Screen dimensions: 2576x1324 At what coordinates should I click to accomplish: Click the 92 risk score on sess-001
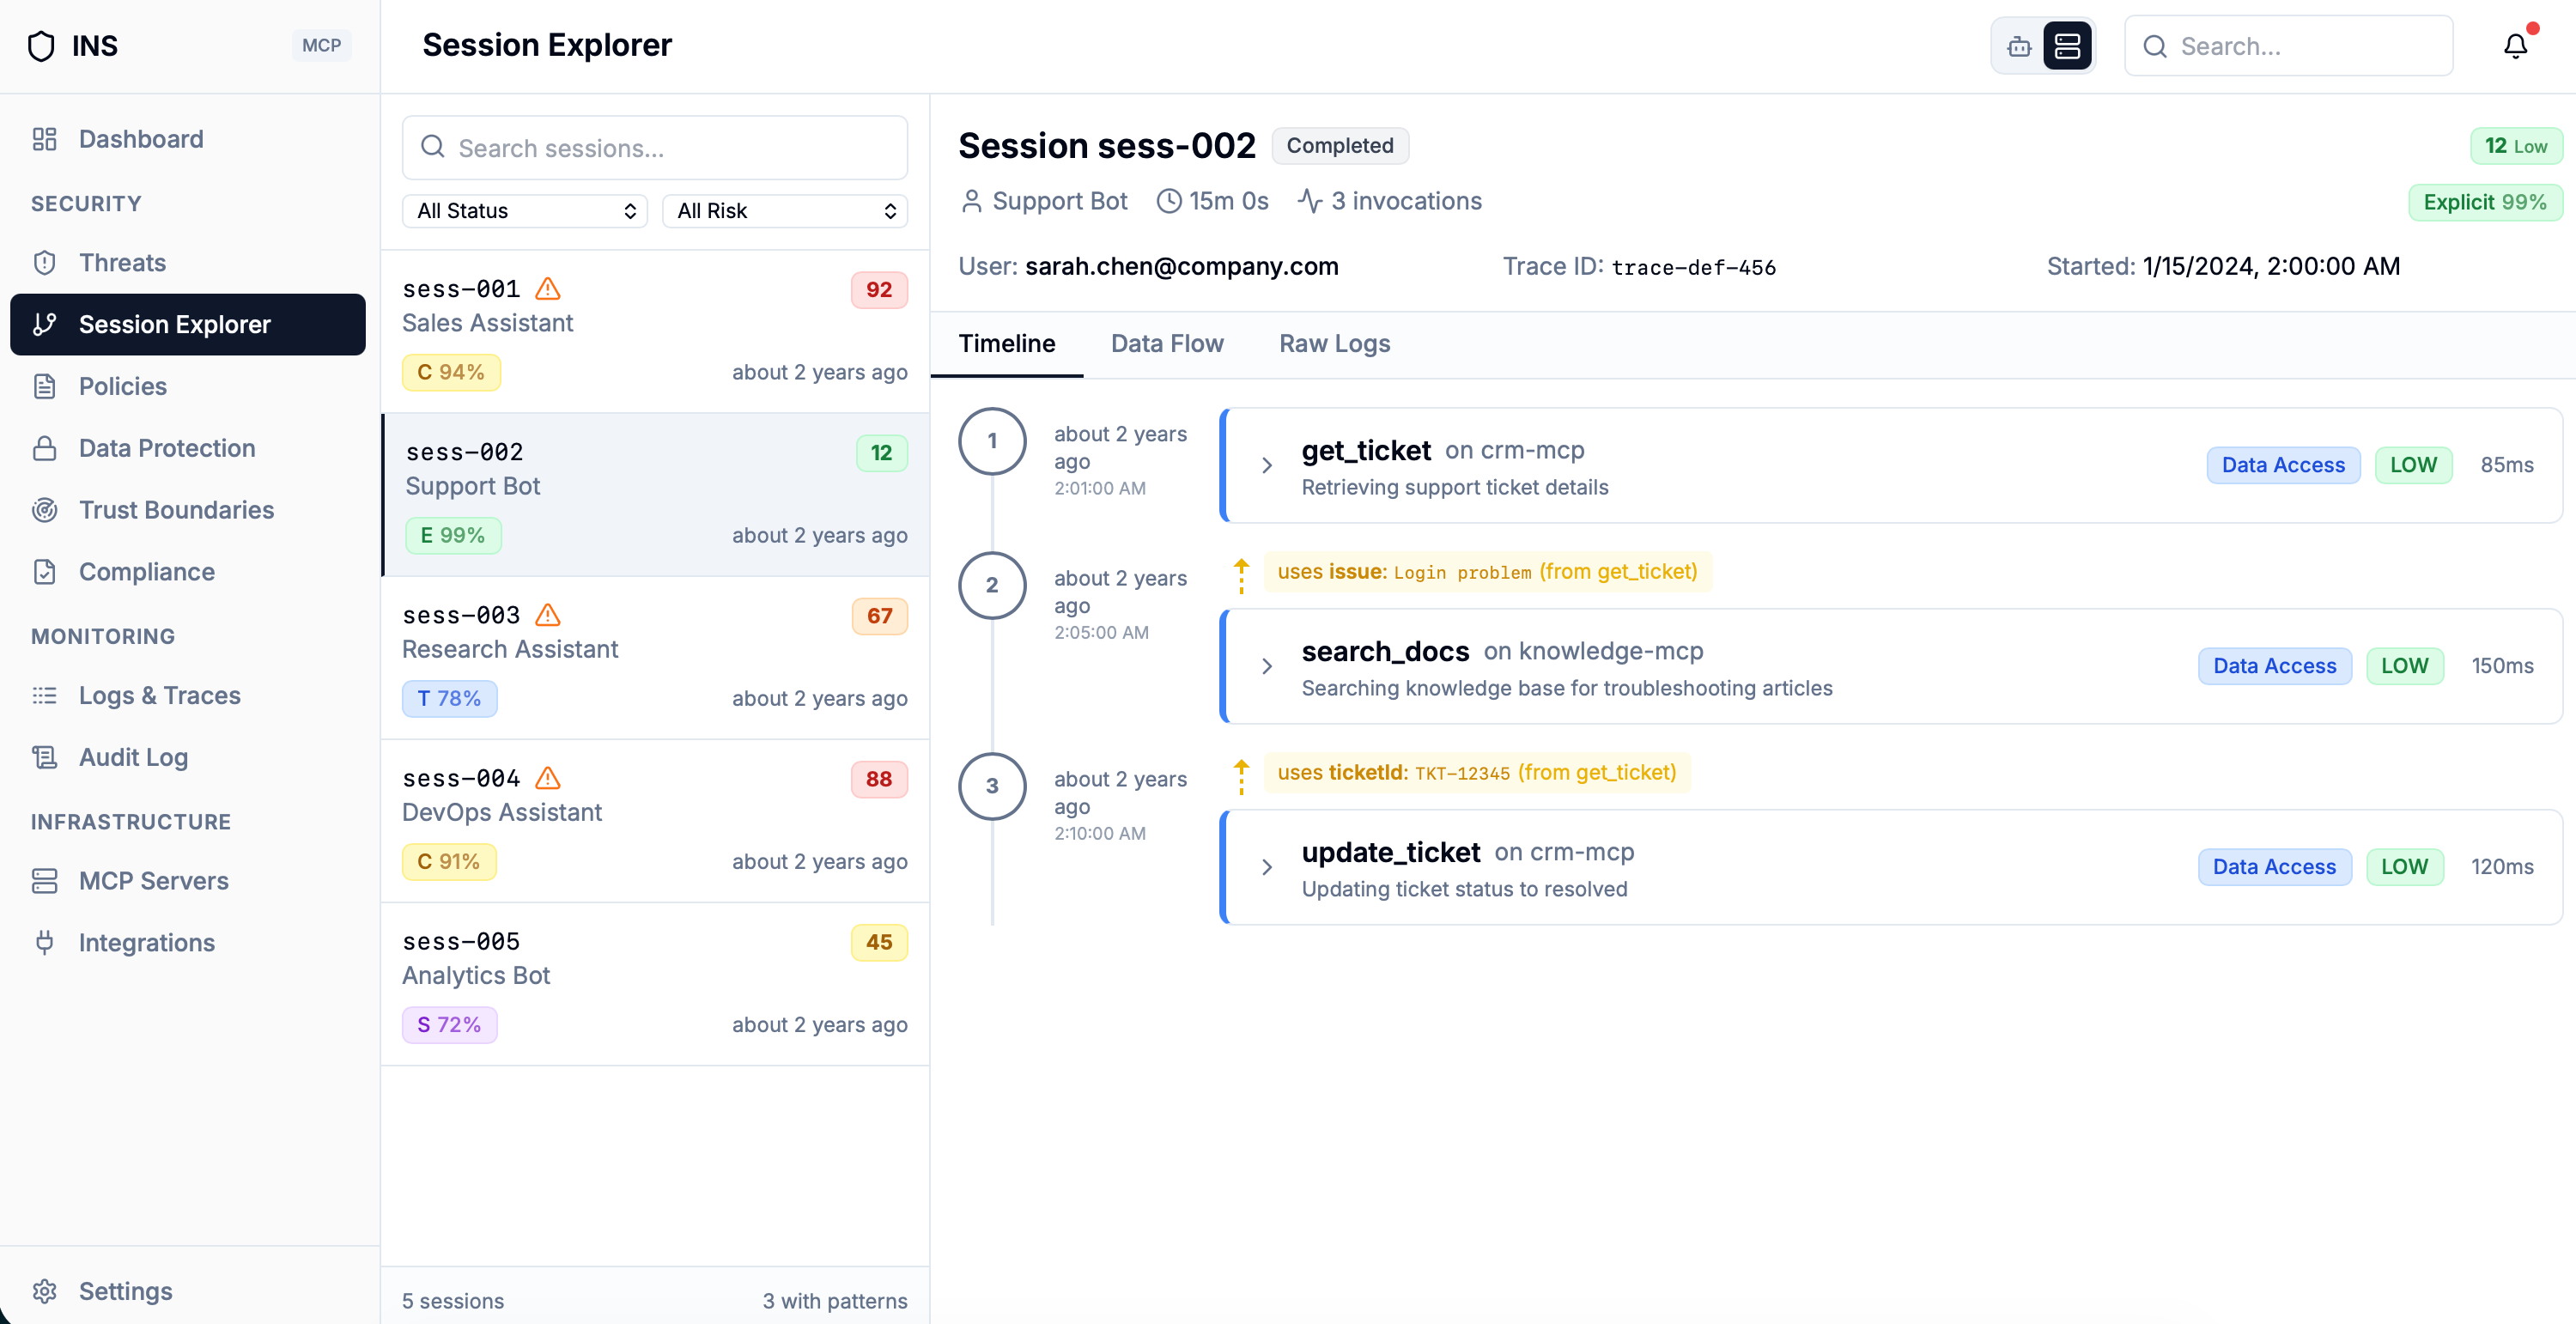[x=879, y=290]
